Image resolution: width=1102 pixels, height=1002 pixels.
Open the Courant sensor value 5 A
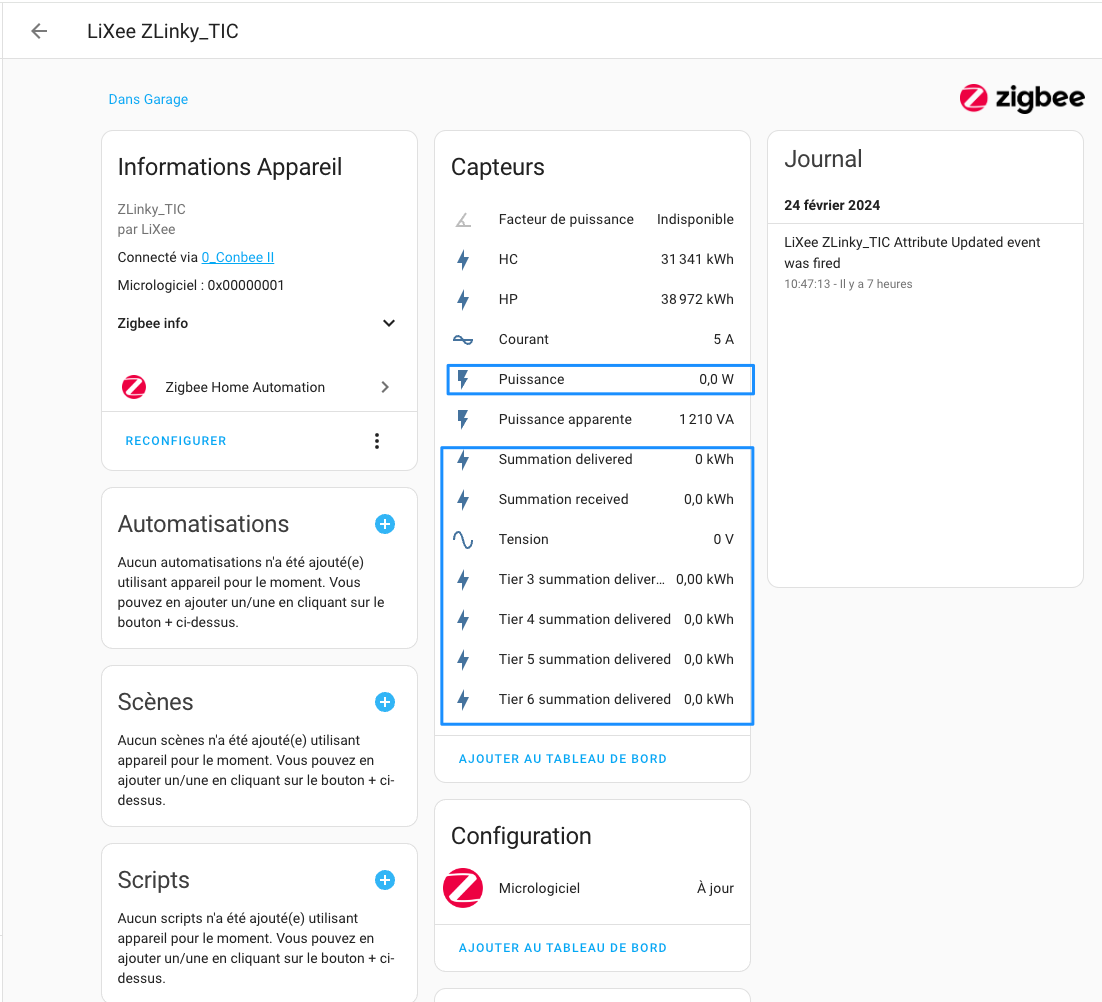click(x=723, y=339)
